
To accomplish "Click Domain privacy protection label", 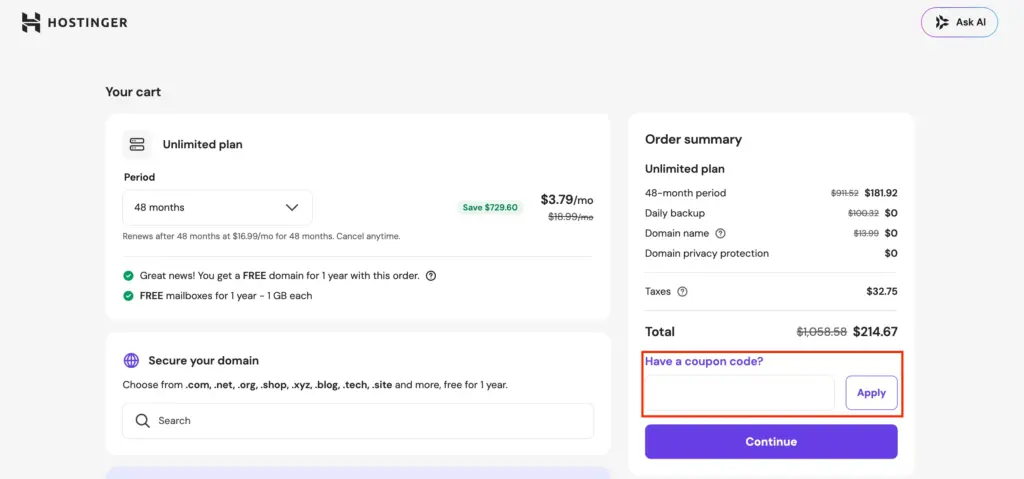I will click(x=707, y=254).
